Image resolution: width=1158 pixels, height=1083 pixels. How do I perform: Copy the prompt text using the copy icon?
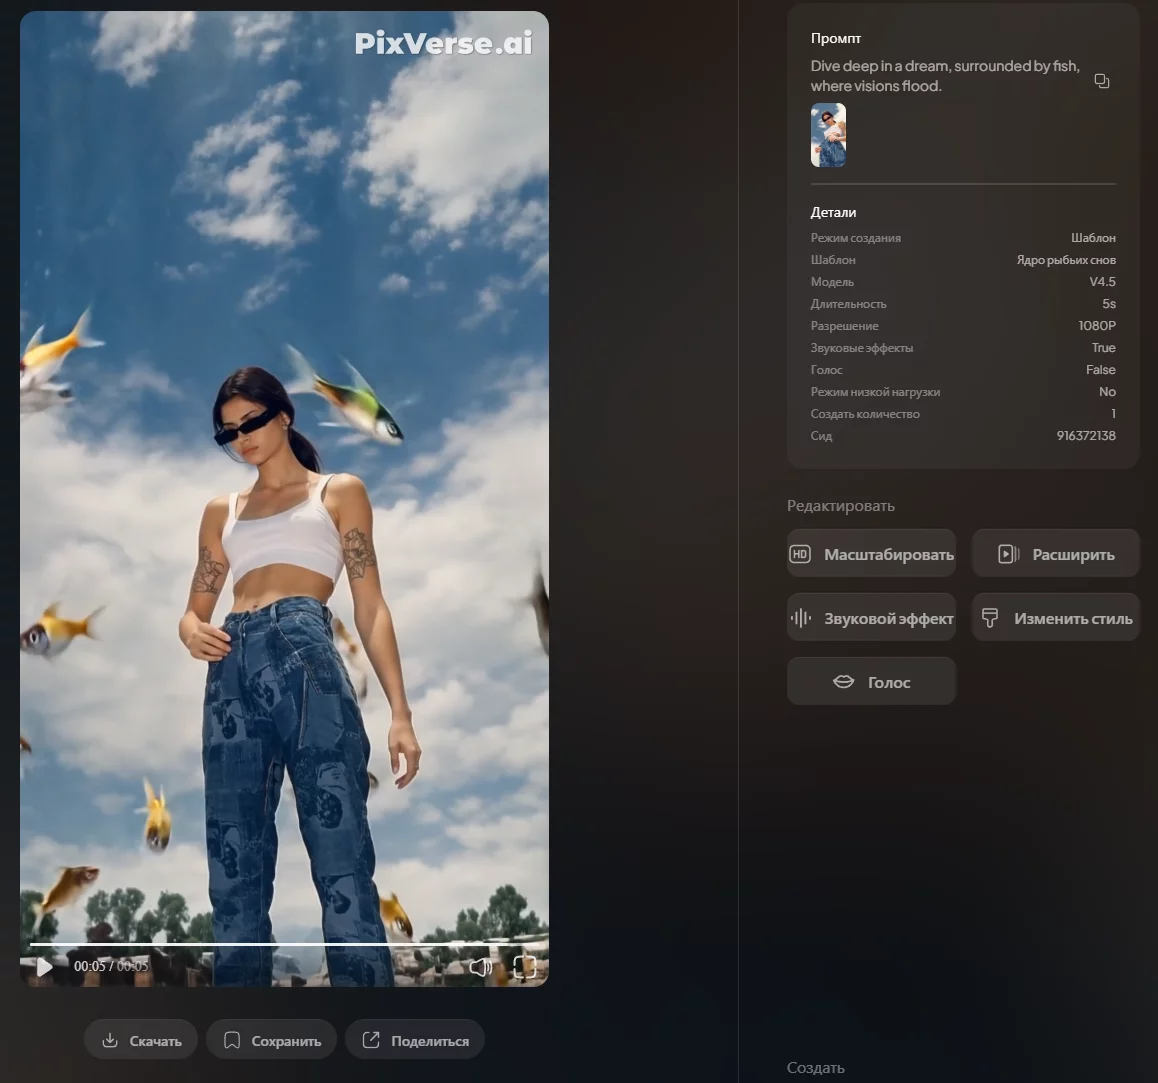(x=1102, y=81)
